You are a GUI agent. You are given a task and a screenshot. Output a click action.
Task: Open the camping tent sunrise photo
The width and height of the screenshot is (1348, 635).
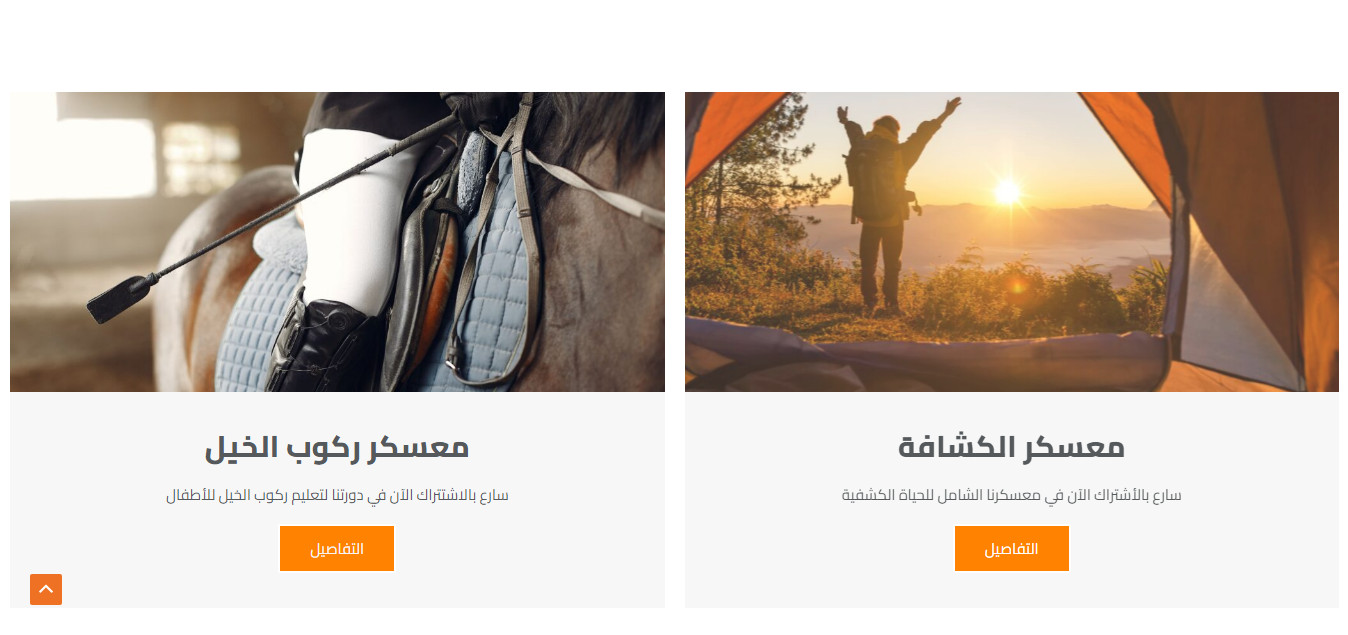pyautogui.click(x=1011, y=242)
